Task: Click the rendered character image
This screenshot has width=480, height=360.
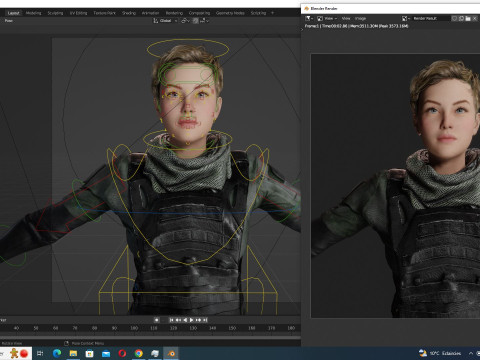Action: click(395, 186)
